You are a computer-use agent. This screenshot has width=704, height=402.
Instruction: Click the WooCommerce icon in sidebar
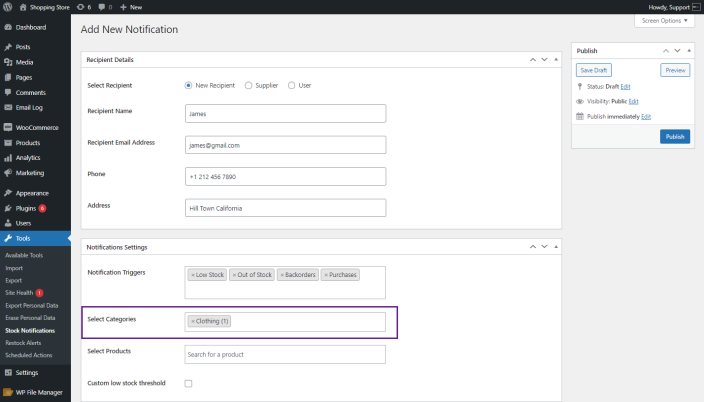click(8, 128)
